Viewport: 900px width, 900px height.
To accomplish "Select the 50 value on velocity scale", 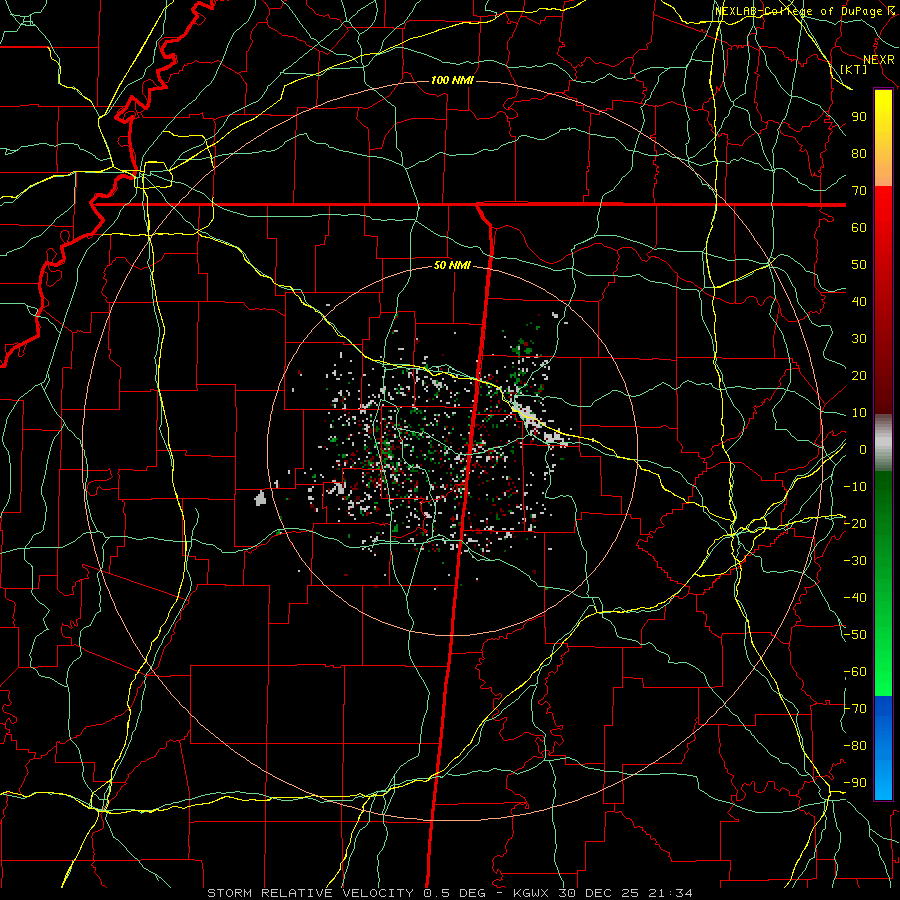I will click(x=859, y=265).
